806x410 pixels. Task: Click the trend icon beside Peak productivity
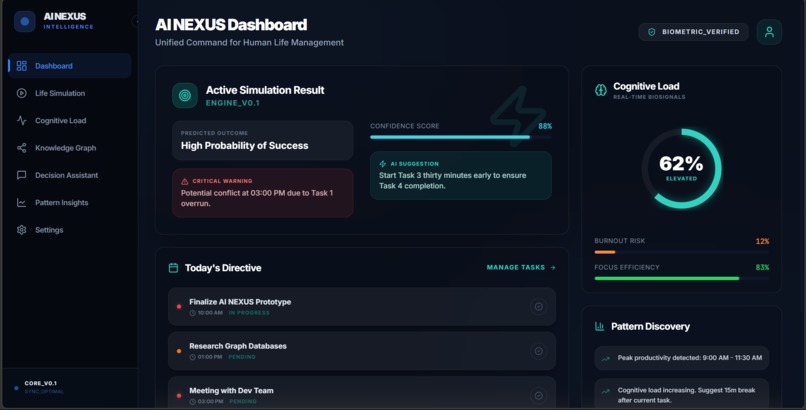pyautogui.click(x=606, y=359)
